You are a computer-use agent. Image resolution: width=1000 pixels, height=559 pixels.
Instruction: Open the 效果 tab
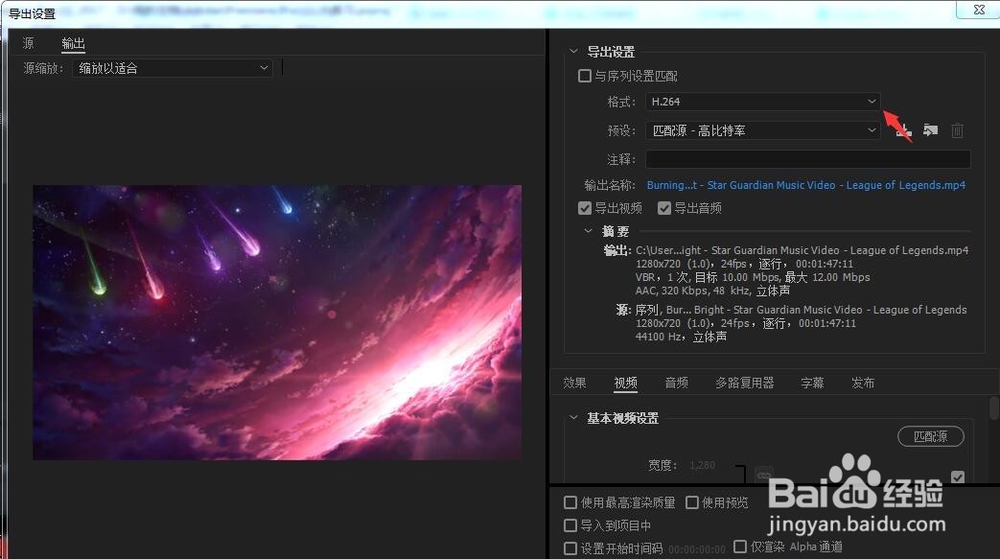[575, 382]
